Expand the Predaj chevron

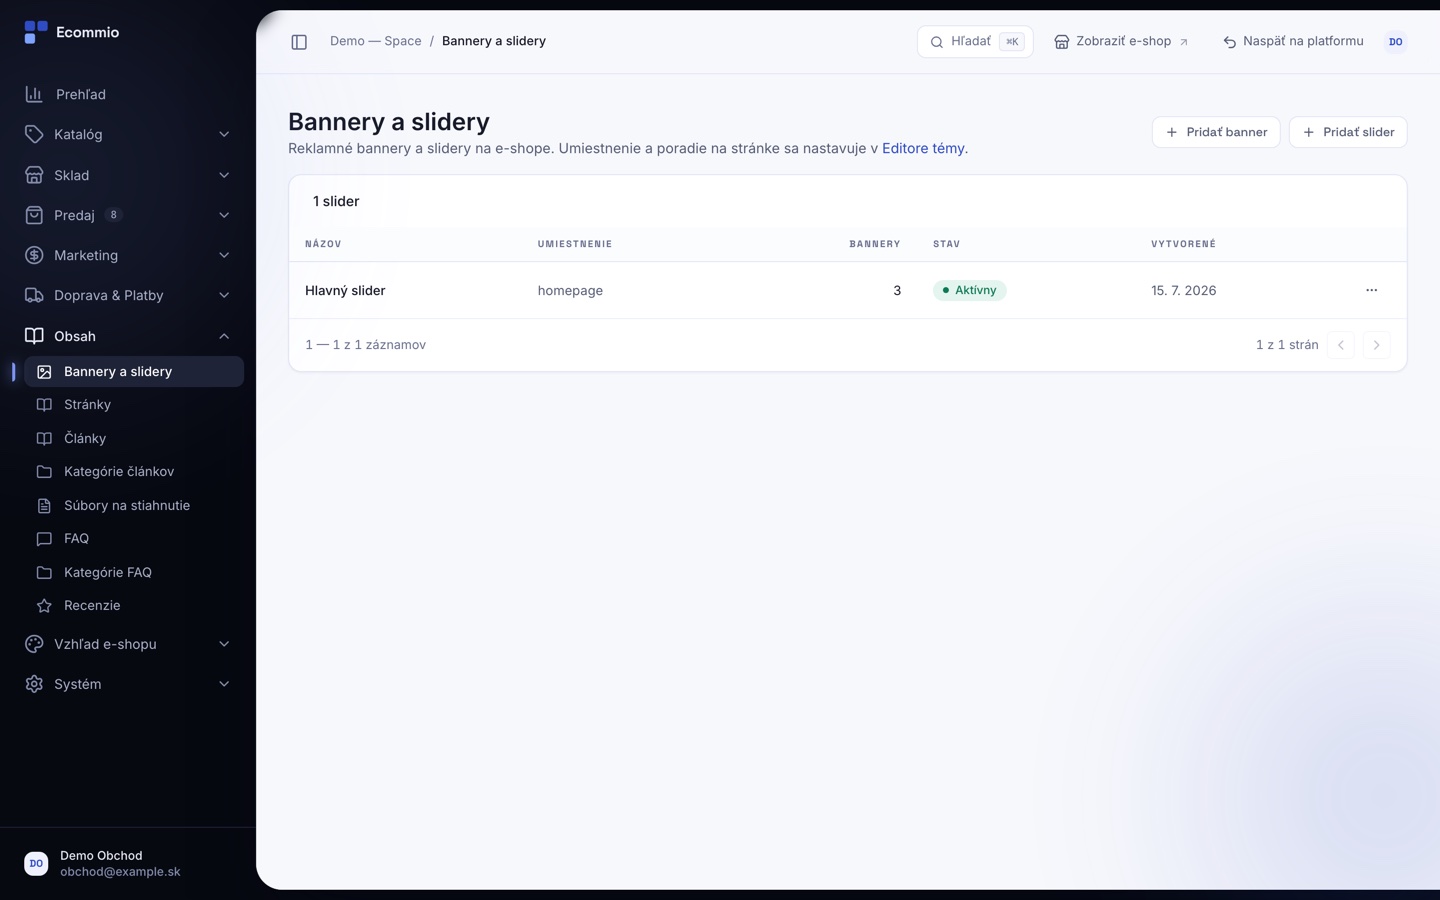point(224,215)
